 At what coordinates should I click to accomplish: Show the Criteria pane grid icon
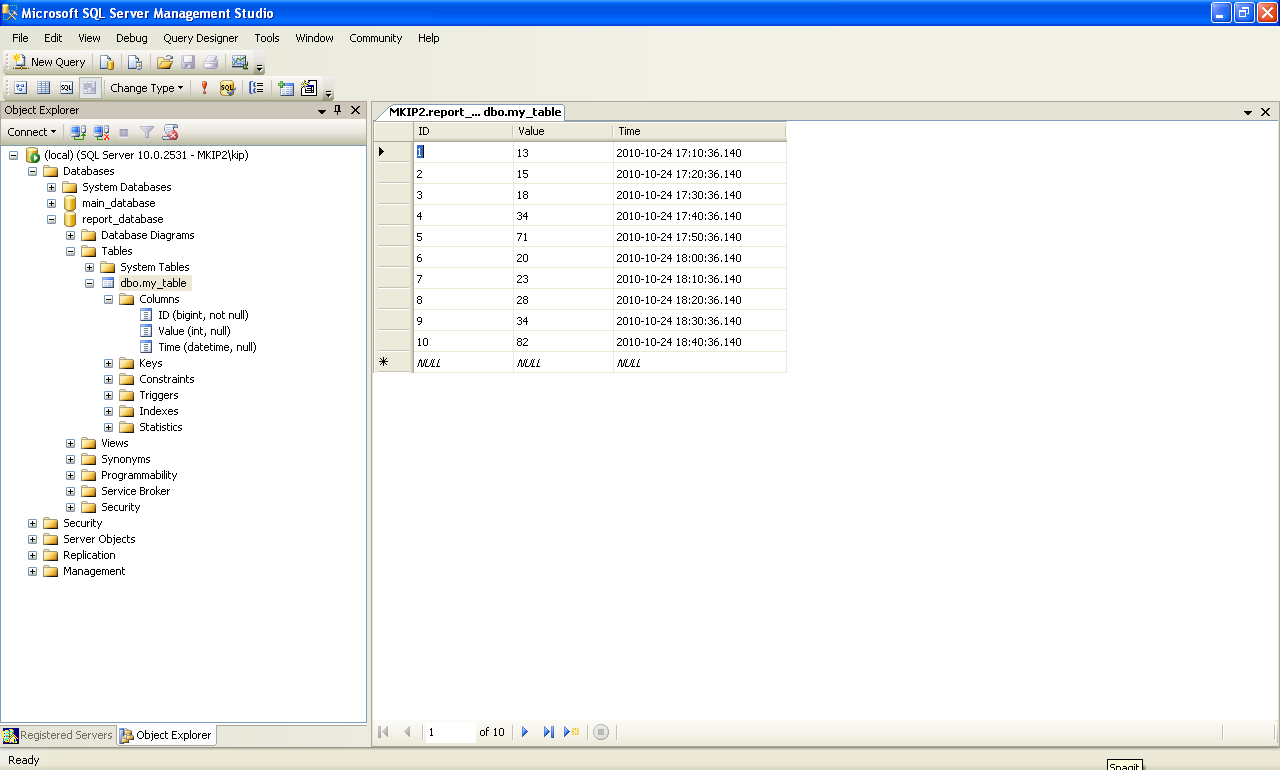43,88
